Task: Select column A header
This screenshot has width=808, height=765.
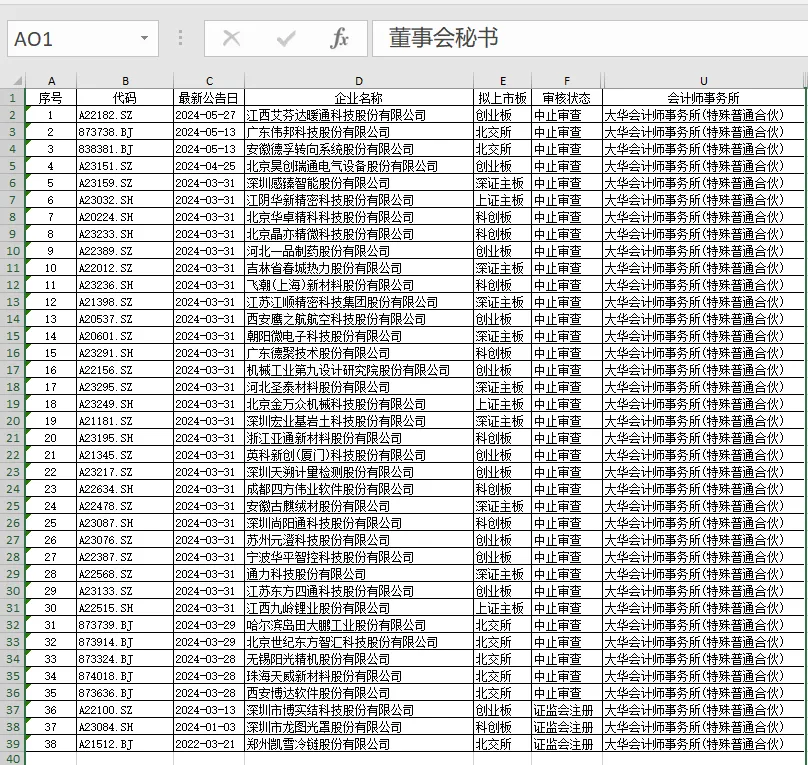Action: tap(51, 81)
